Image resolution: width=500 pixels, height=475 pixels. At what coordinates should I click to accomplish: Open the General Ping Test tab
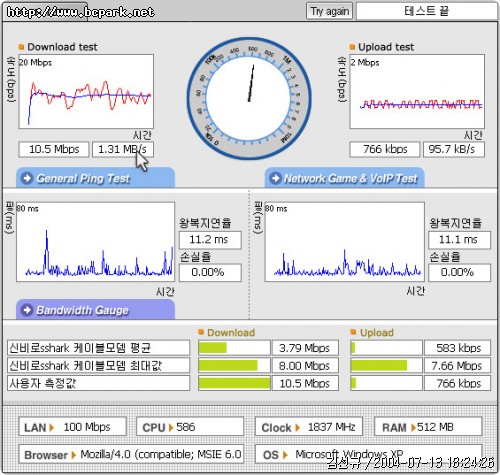coord(95,178)
